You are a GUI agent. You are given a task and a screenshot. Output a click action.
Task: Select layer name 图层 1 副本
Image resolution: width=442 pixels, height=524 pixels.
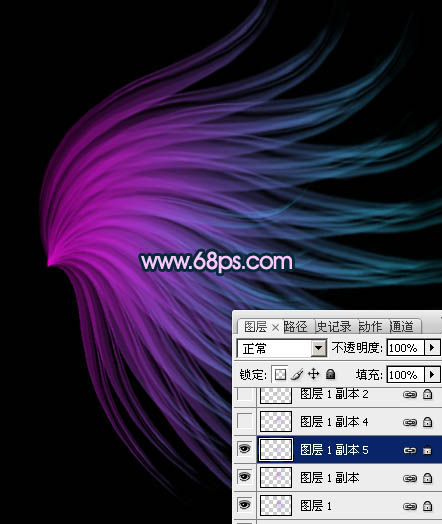330,478
